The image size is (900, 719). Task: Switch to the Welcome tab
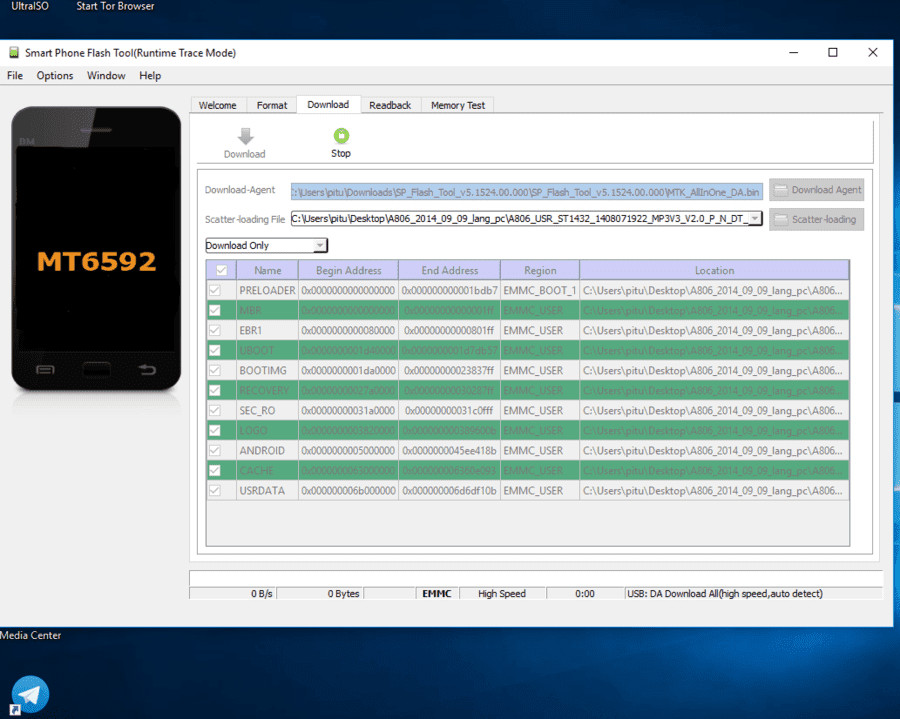coord(218,106)
